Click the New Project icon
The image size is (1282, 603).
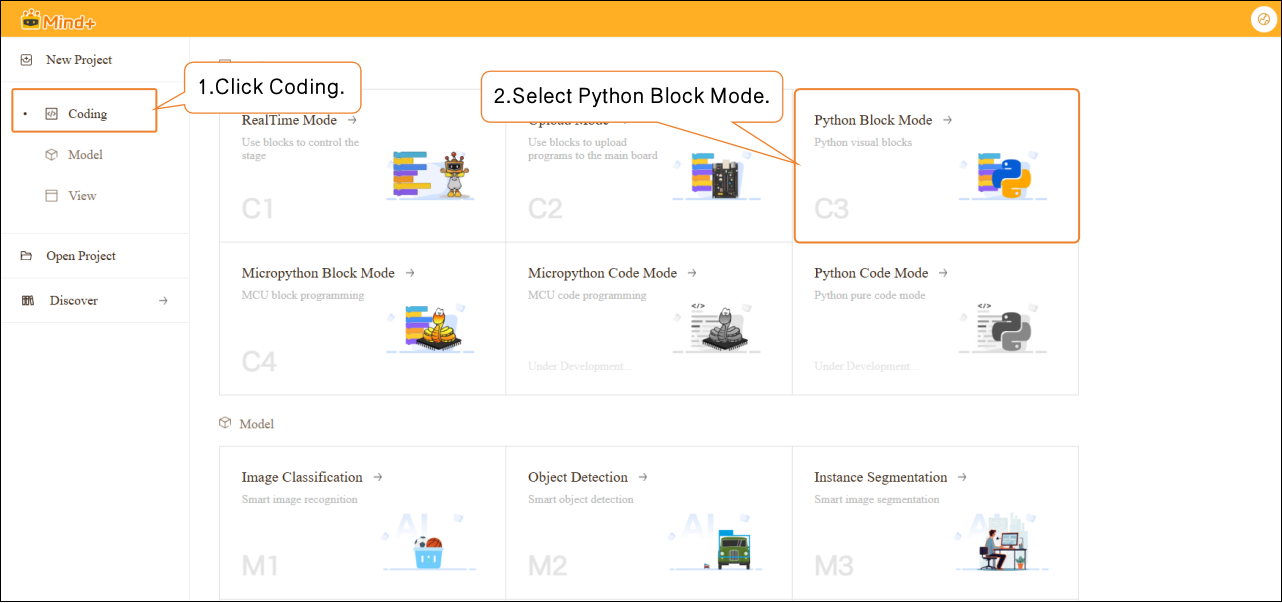click(x=27, y=60)
